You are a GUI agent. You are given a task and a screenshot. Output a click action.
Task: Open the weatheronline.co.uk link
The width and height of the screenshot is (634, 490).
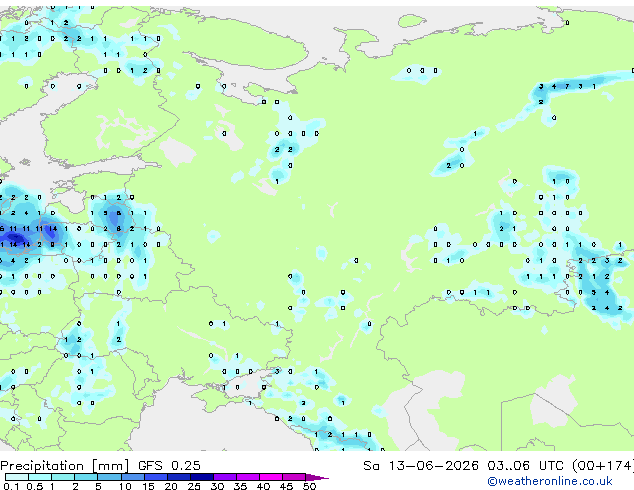point(550,481)
